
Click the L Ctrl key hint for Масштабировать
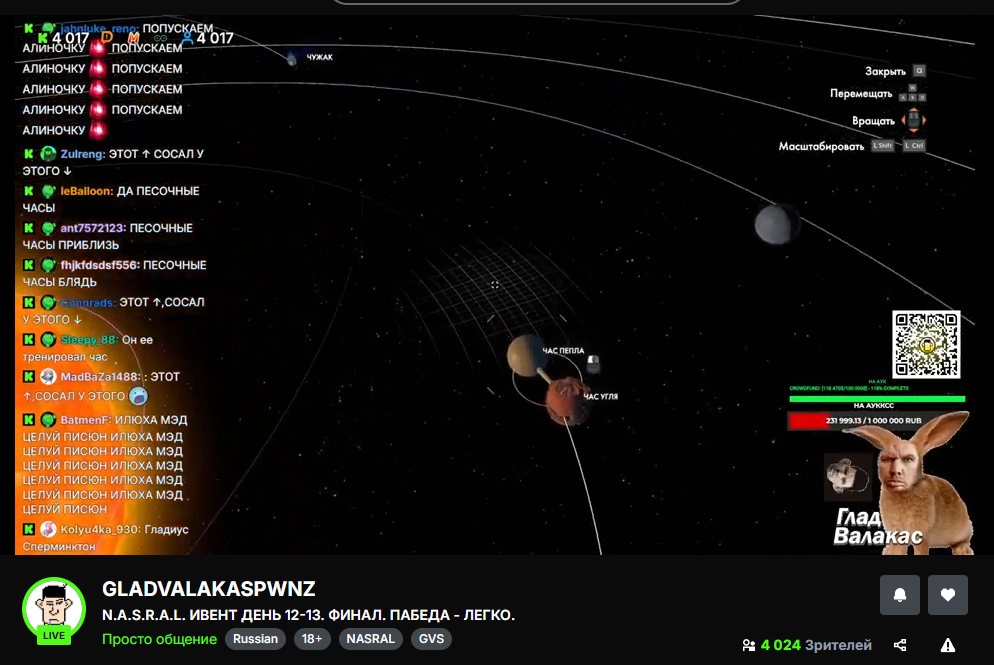[x=913, y=146]
